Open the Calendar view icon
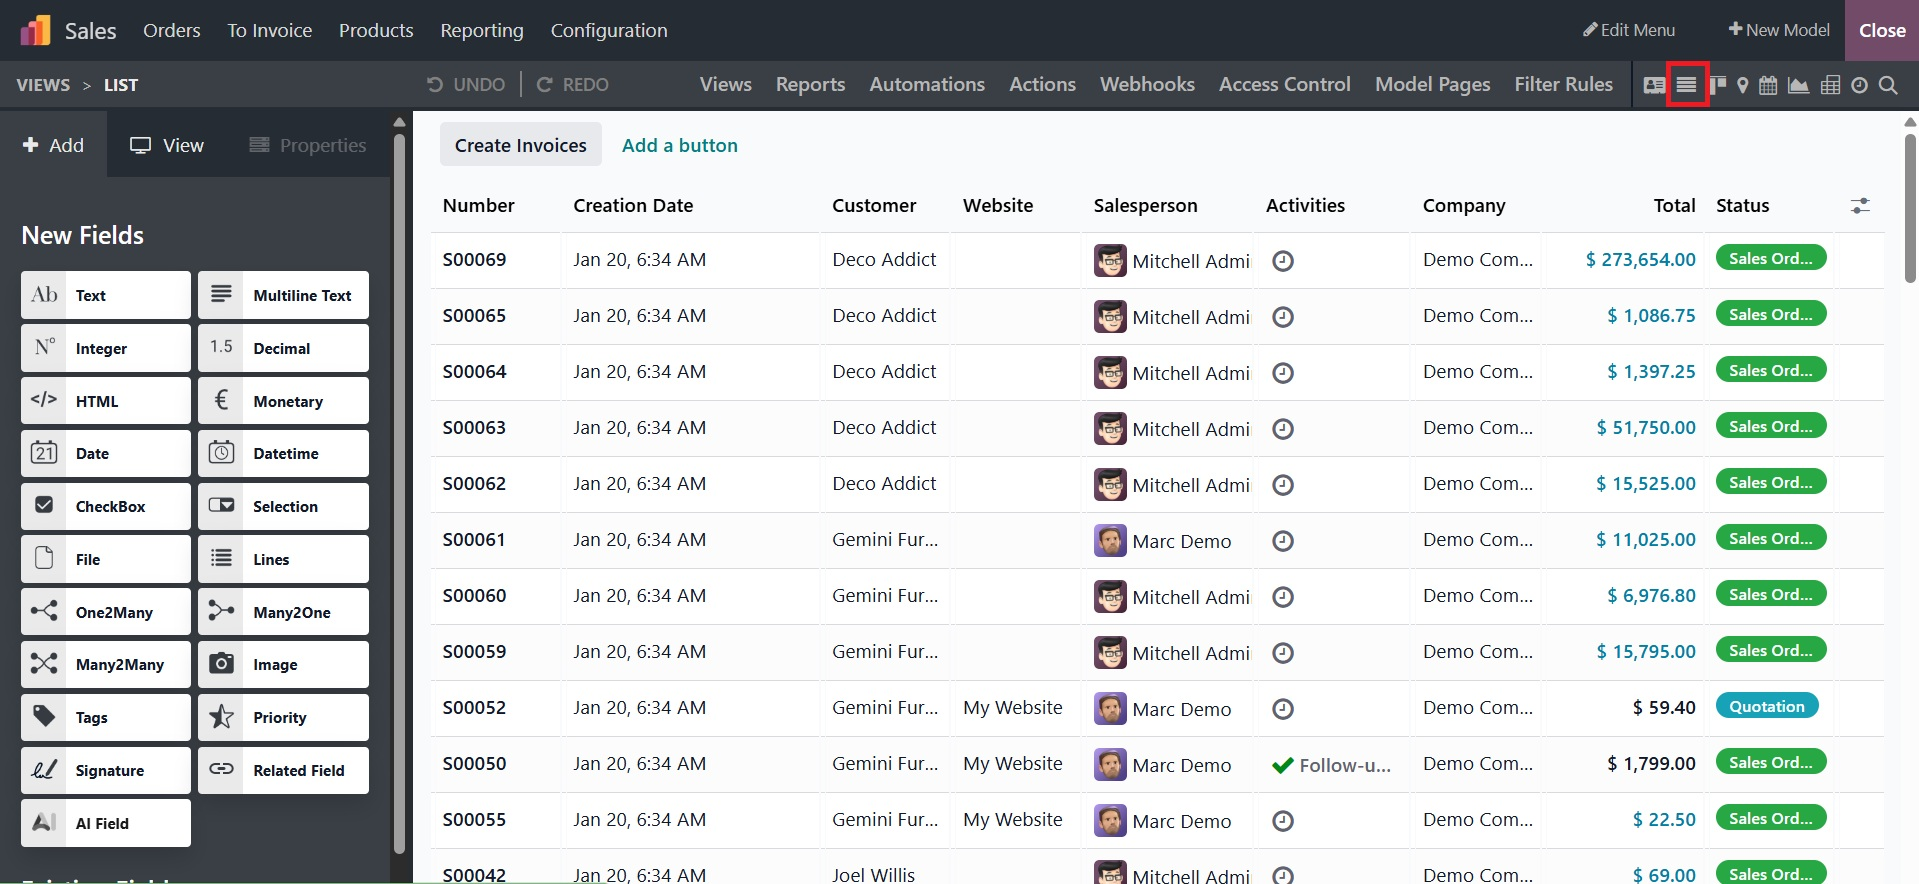1919x884 pixels. click(x=1768, y=85)
